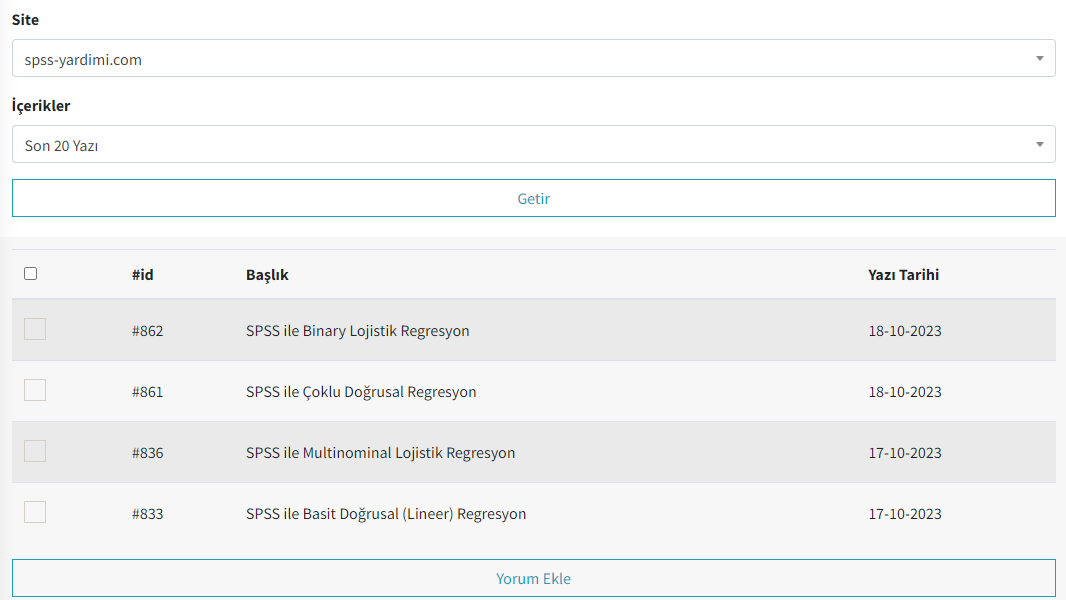Check the box for post #862
Viewport: 1066px width, 600px height.
tap(35, 330)
